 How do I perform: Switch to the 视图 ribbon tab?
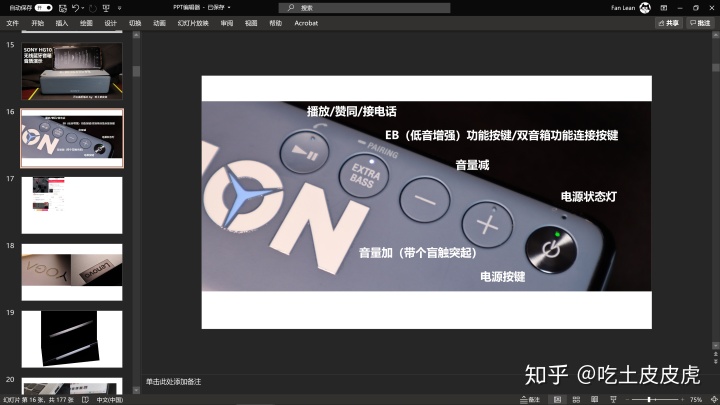251,23
